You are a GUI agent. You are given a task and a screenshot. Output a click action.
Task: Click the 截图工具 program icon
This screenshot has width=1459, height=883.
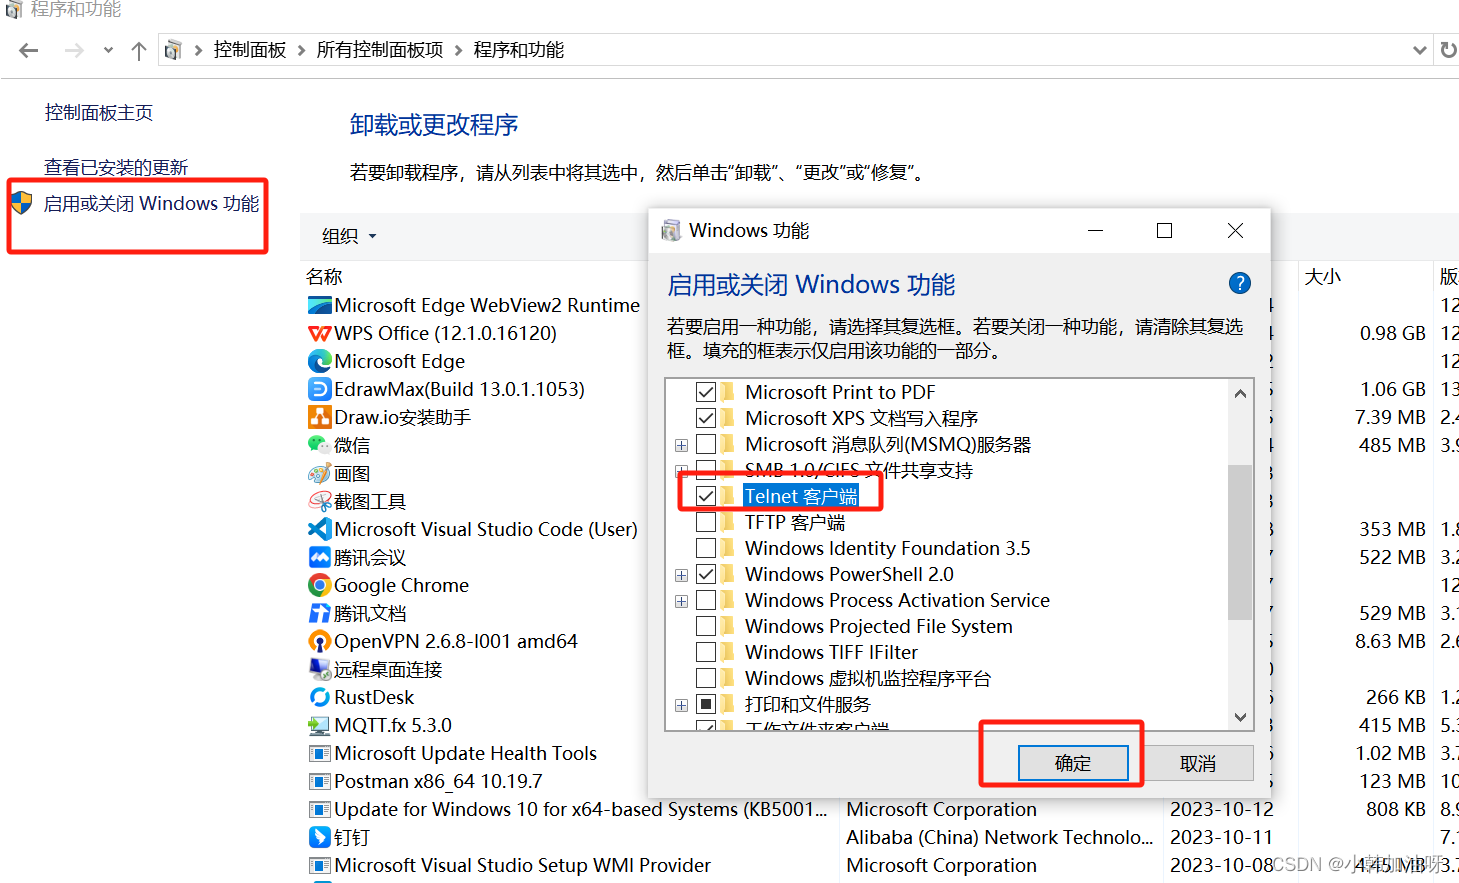pyautogui.click(x=320, y=501)
